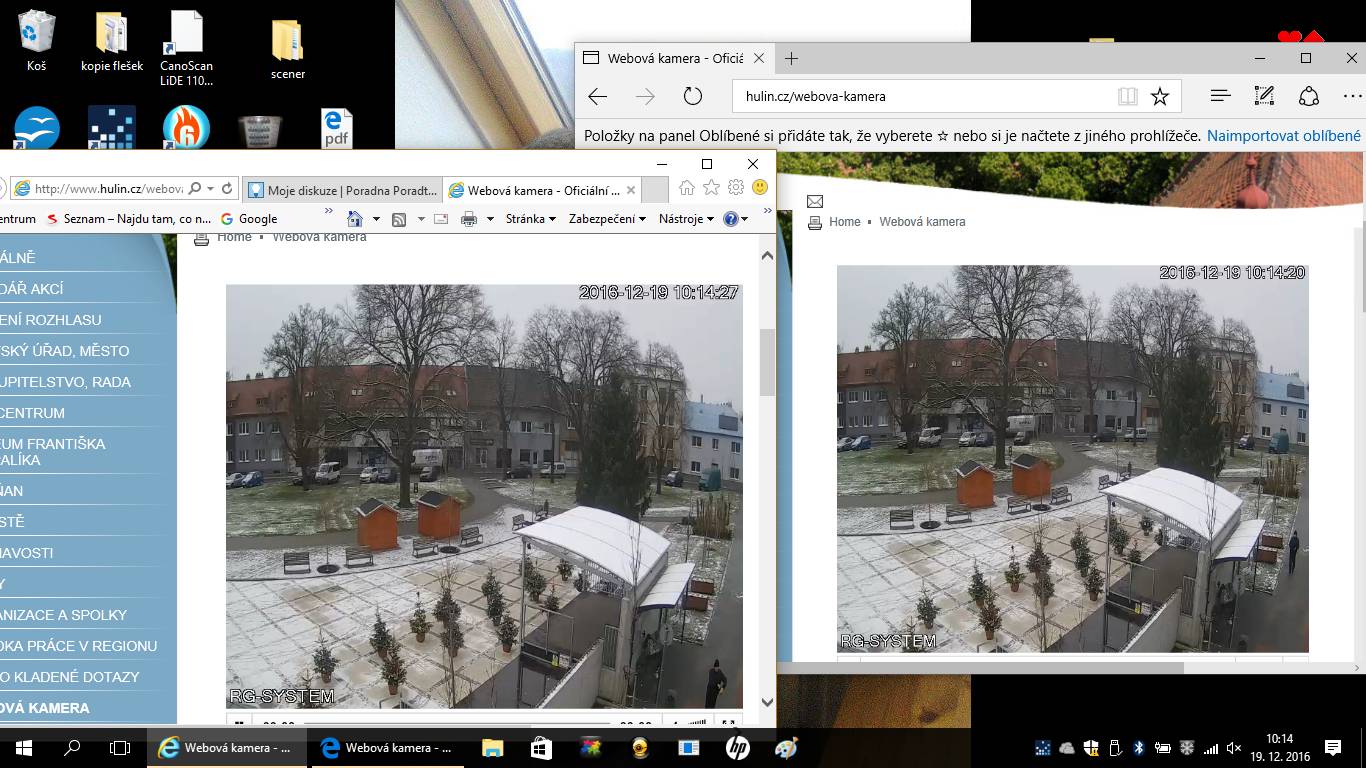Click Internet Explorer address bar URL field
The image size is (1366, 768).
click(108, 188)
